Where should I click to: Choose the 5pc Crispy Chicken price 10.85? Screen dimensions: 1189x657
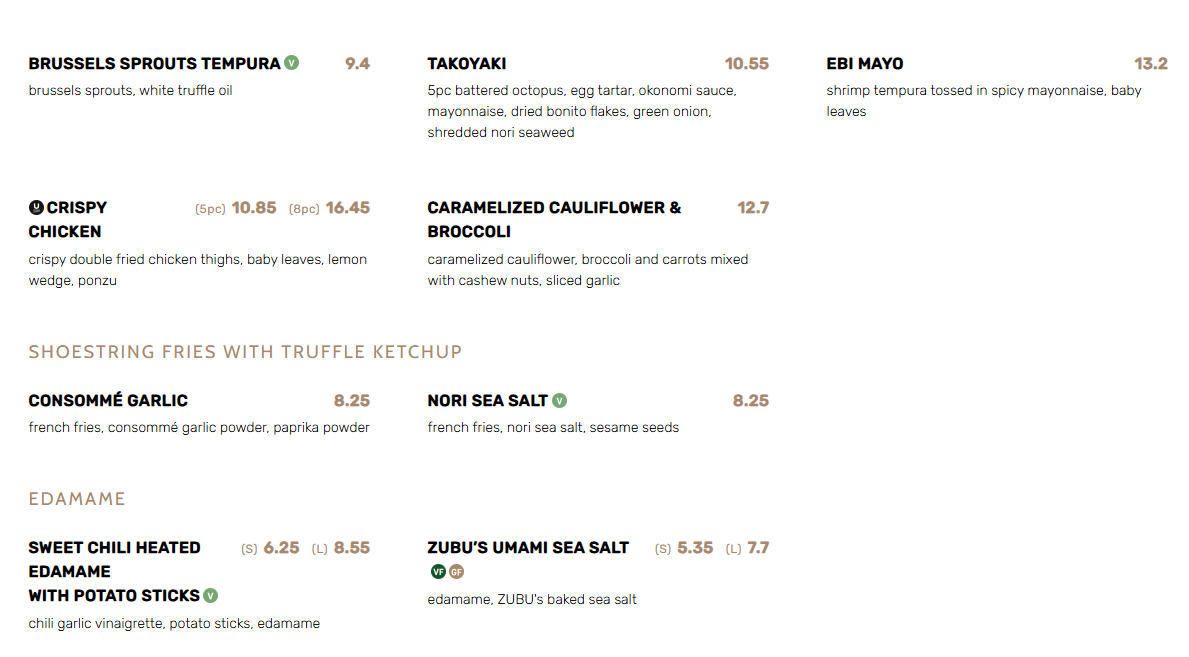(253, 208)
